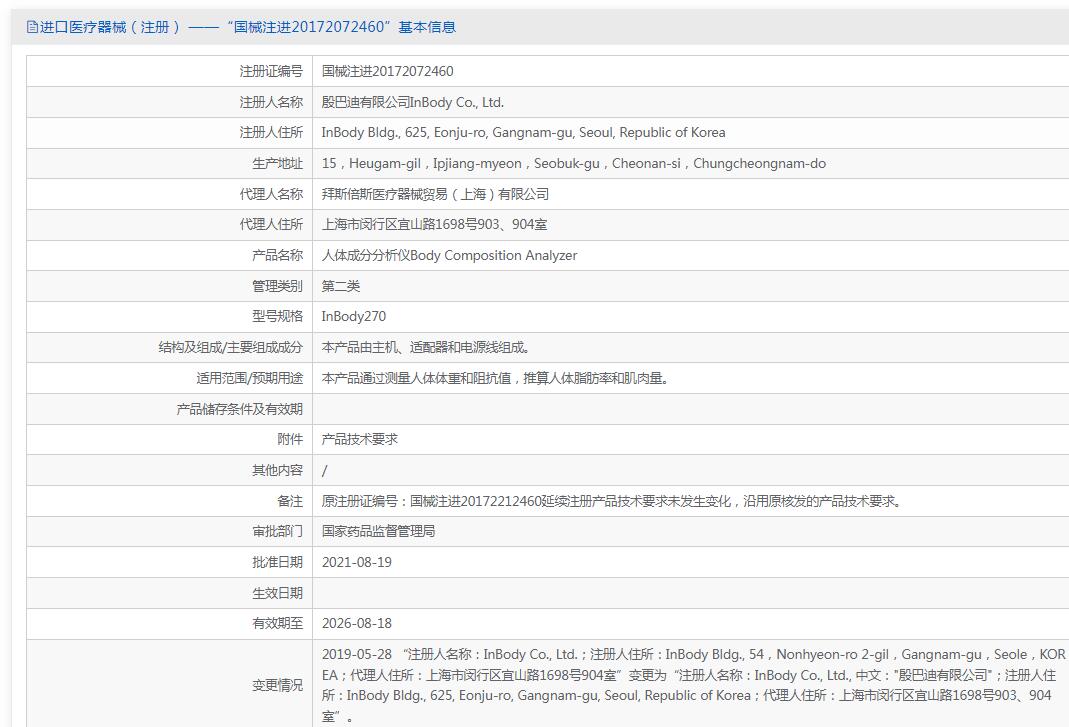The width and height of the screenshot is (1069, 727).
Task: Click the document icon beside the header title
Action: click(x=32, y=27)
